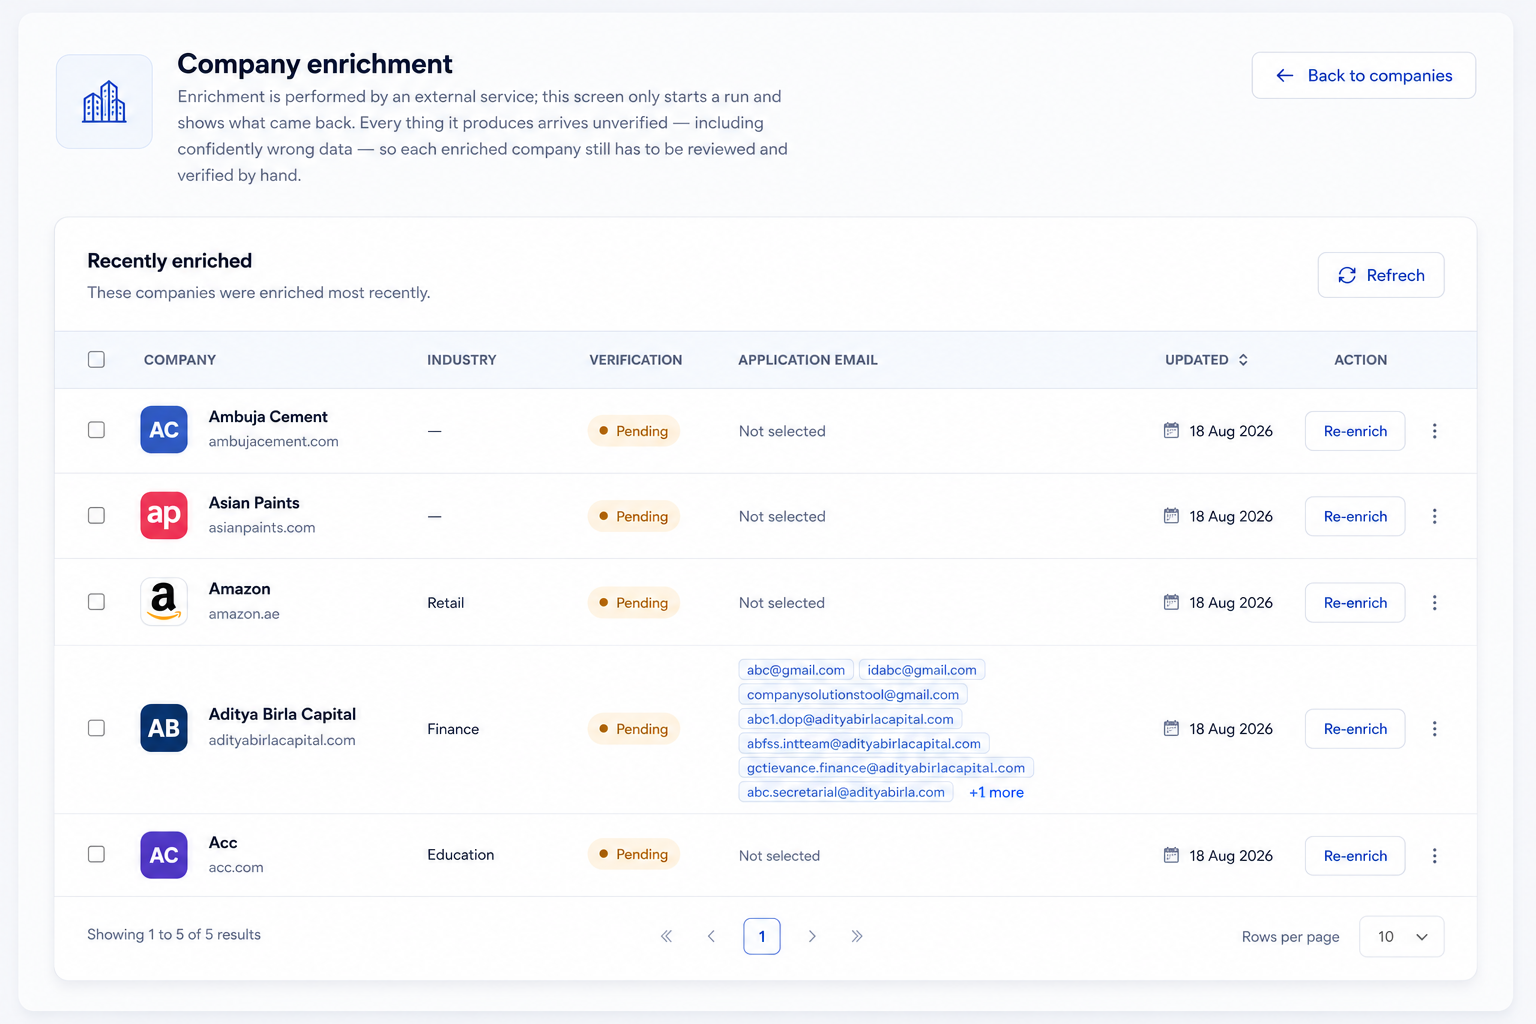Re-enrich Ambuja Cement

coord(1355,431)
